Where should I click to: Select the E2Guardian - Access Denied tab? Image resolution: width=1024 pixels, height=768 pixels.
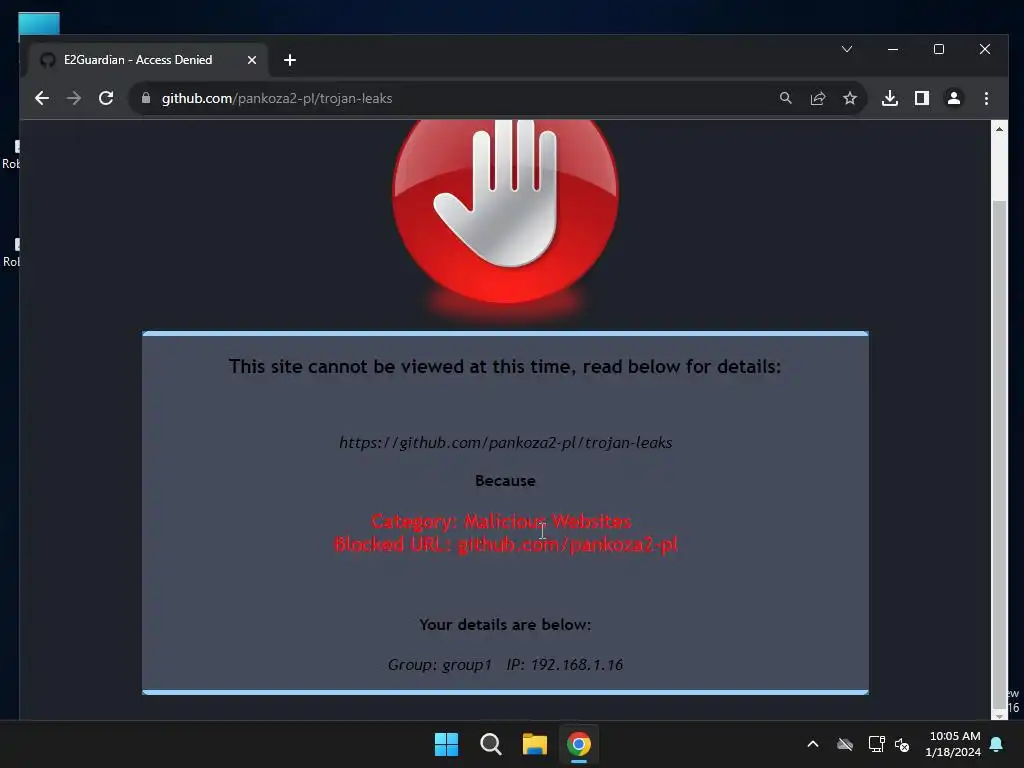pos(147,60)
